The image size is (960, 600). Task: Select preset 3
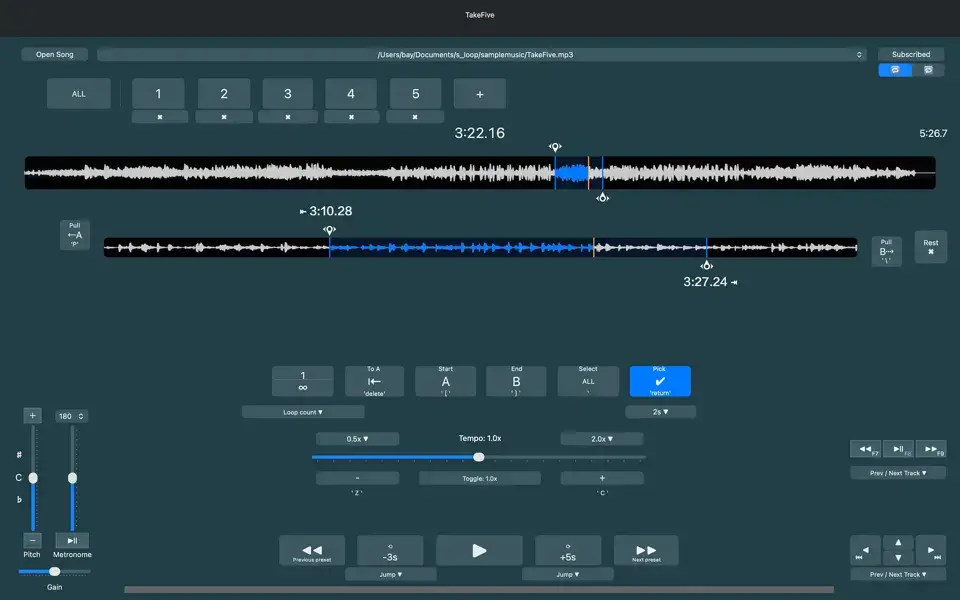point(288,94)
